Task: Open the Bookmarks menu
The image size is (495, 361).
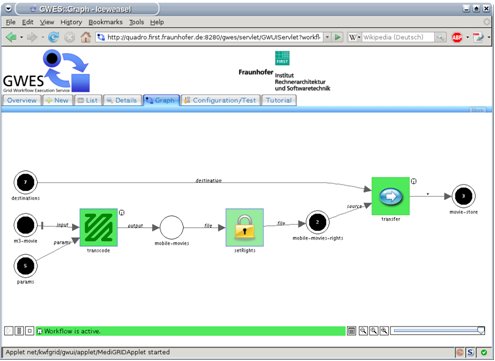Action: pos(105,22)
